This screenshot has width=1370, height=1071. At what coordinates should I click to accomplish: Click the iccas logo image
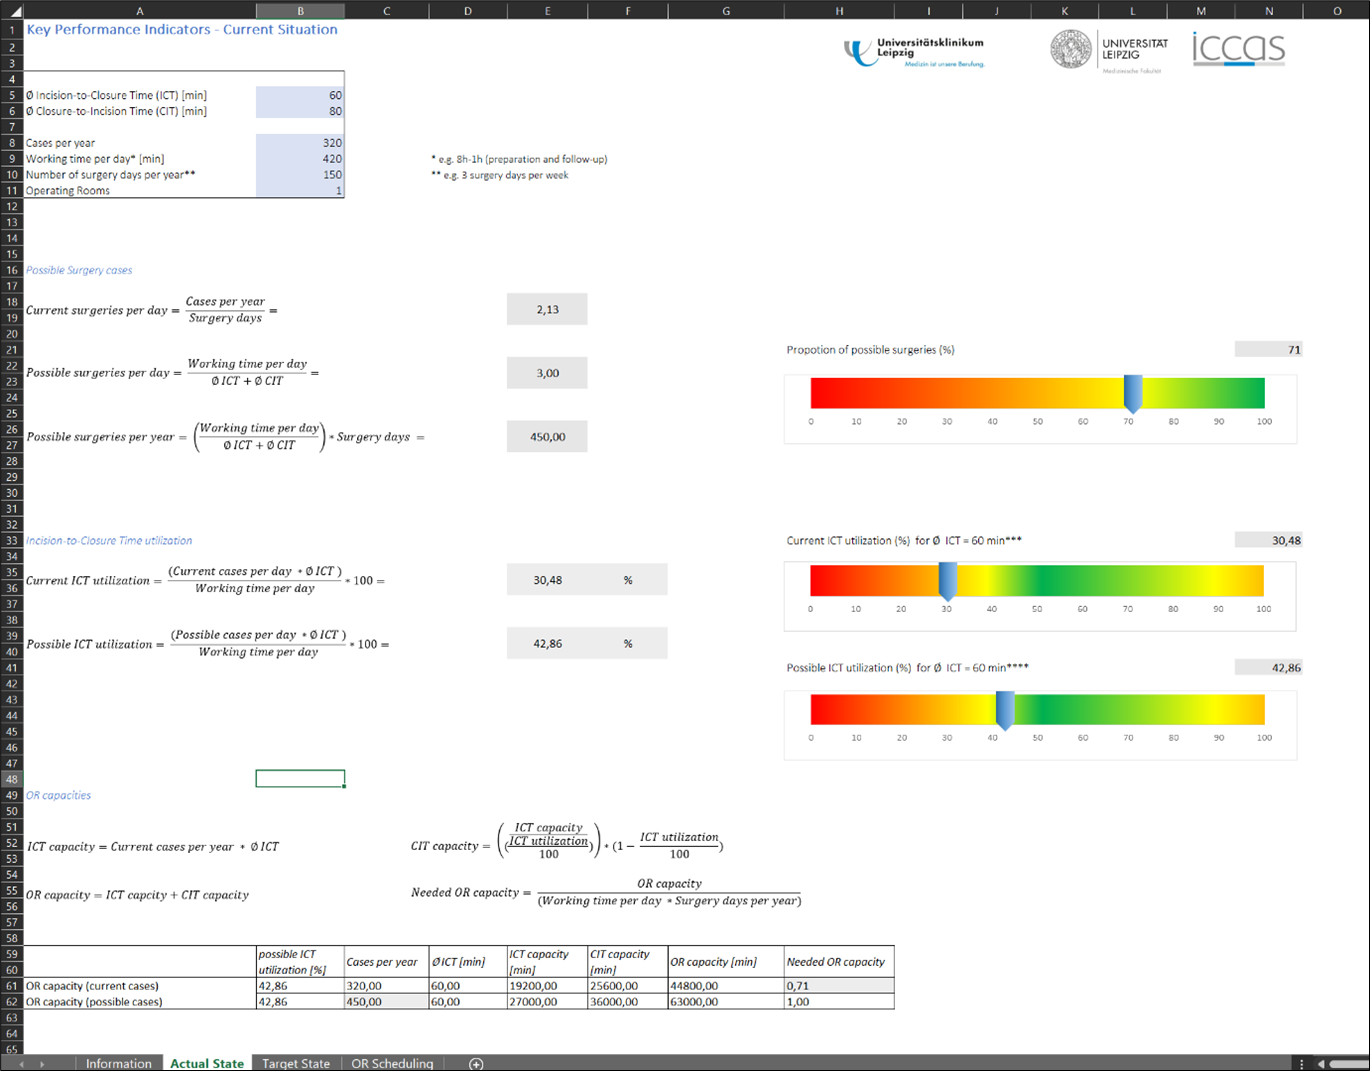pos(1238,49)
